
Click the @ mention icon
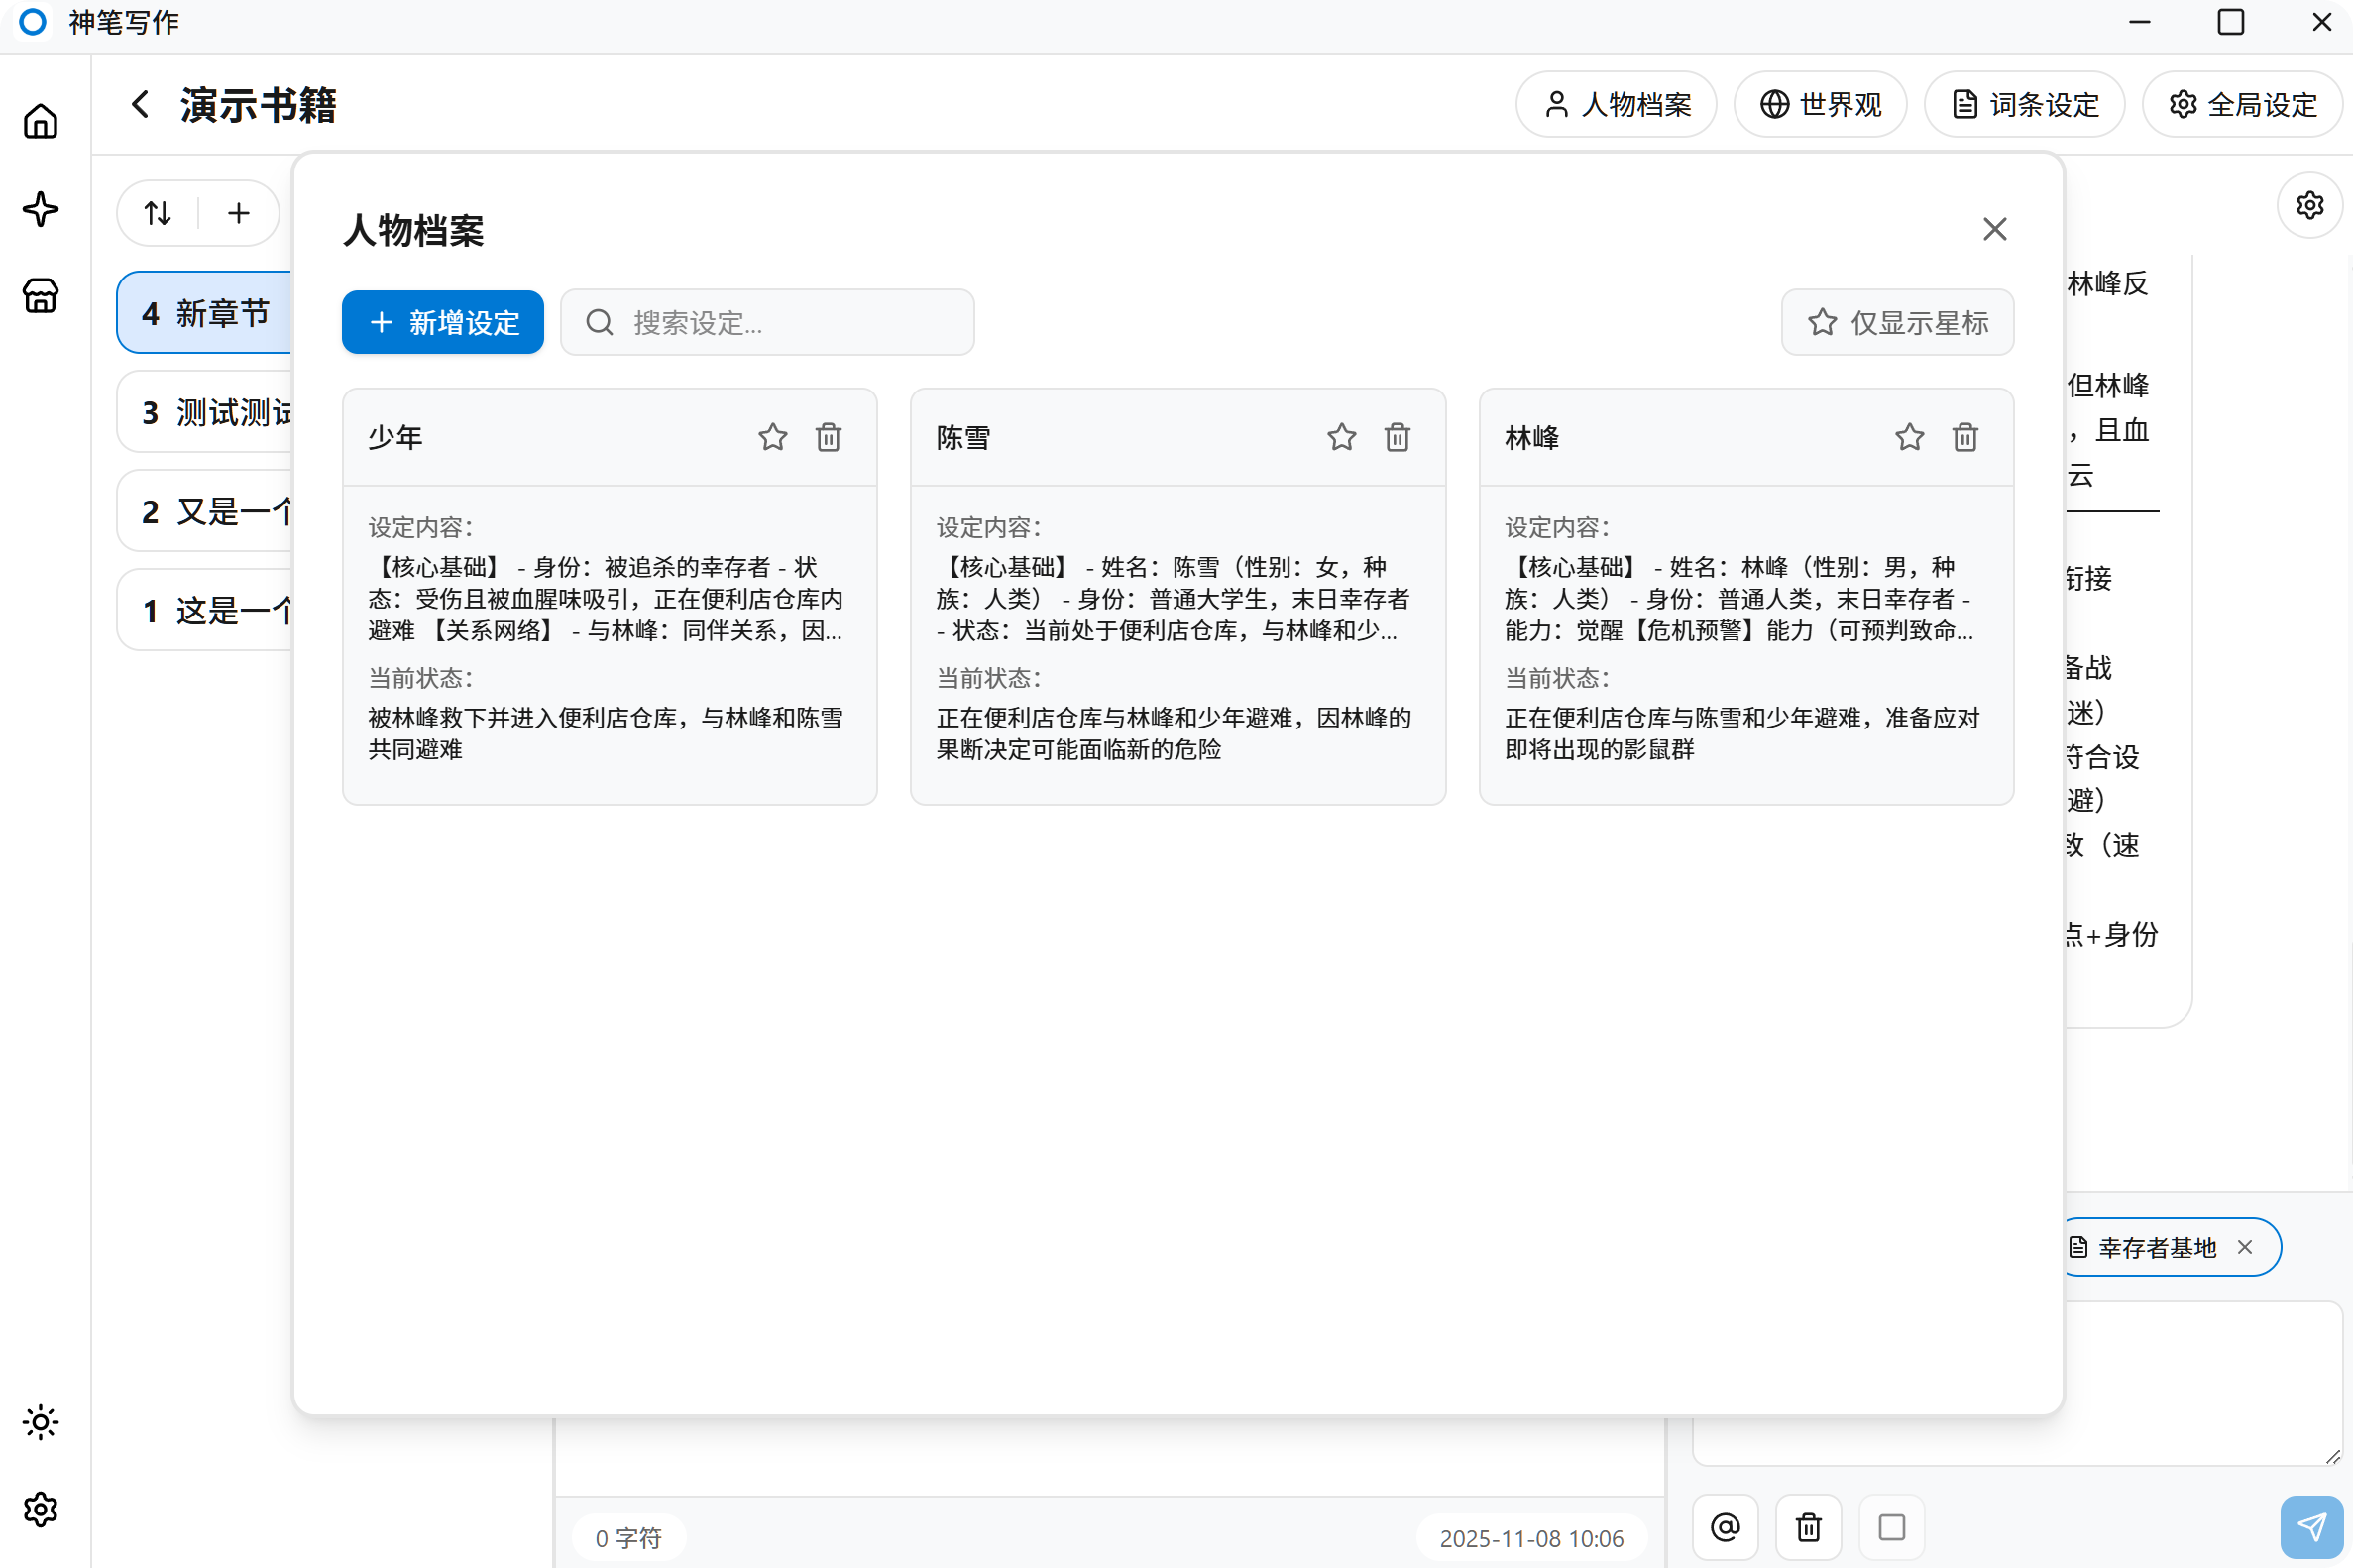[1725, 1527]
